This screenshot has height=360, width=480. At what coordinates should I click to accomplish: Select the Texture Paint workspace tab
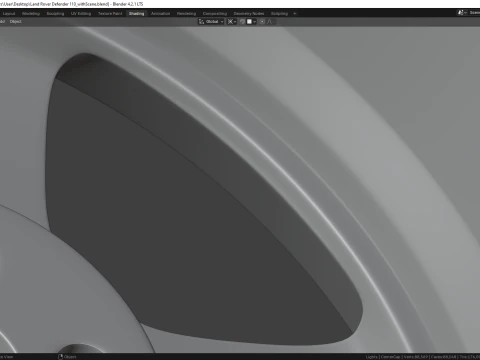pos(110,14)
